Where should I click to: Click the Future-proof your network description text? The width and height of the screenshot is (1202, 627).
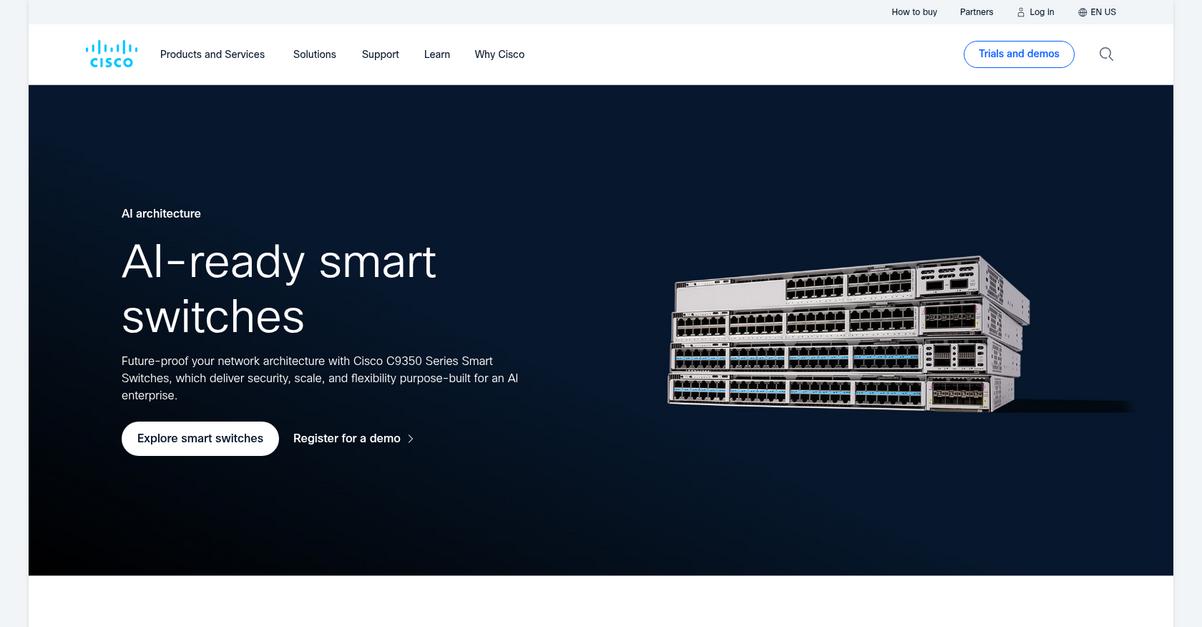coord(320,378)
